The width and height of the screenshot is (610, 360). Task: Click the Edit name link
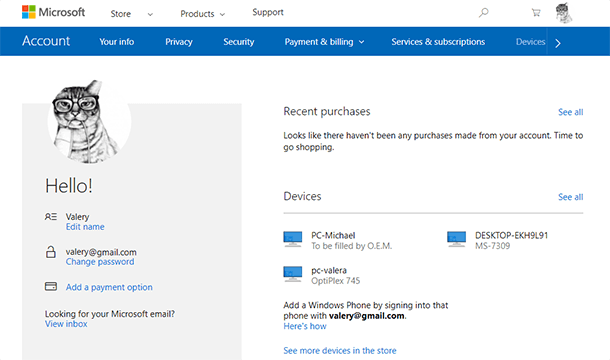pos(85,227)
